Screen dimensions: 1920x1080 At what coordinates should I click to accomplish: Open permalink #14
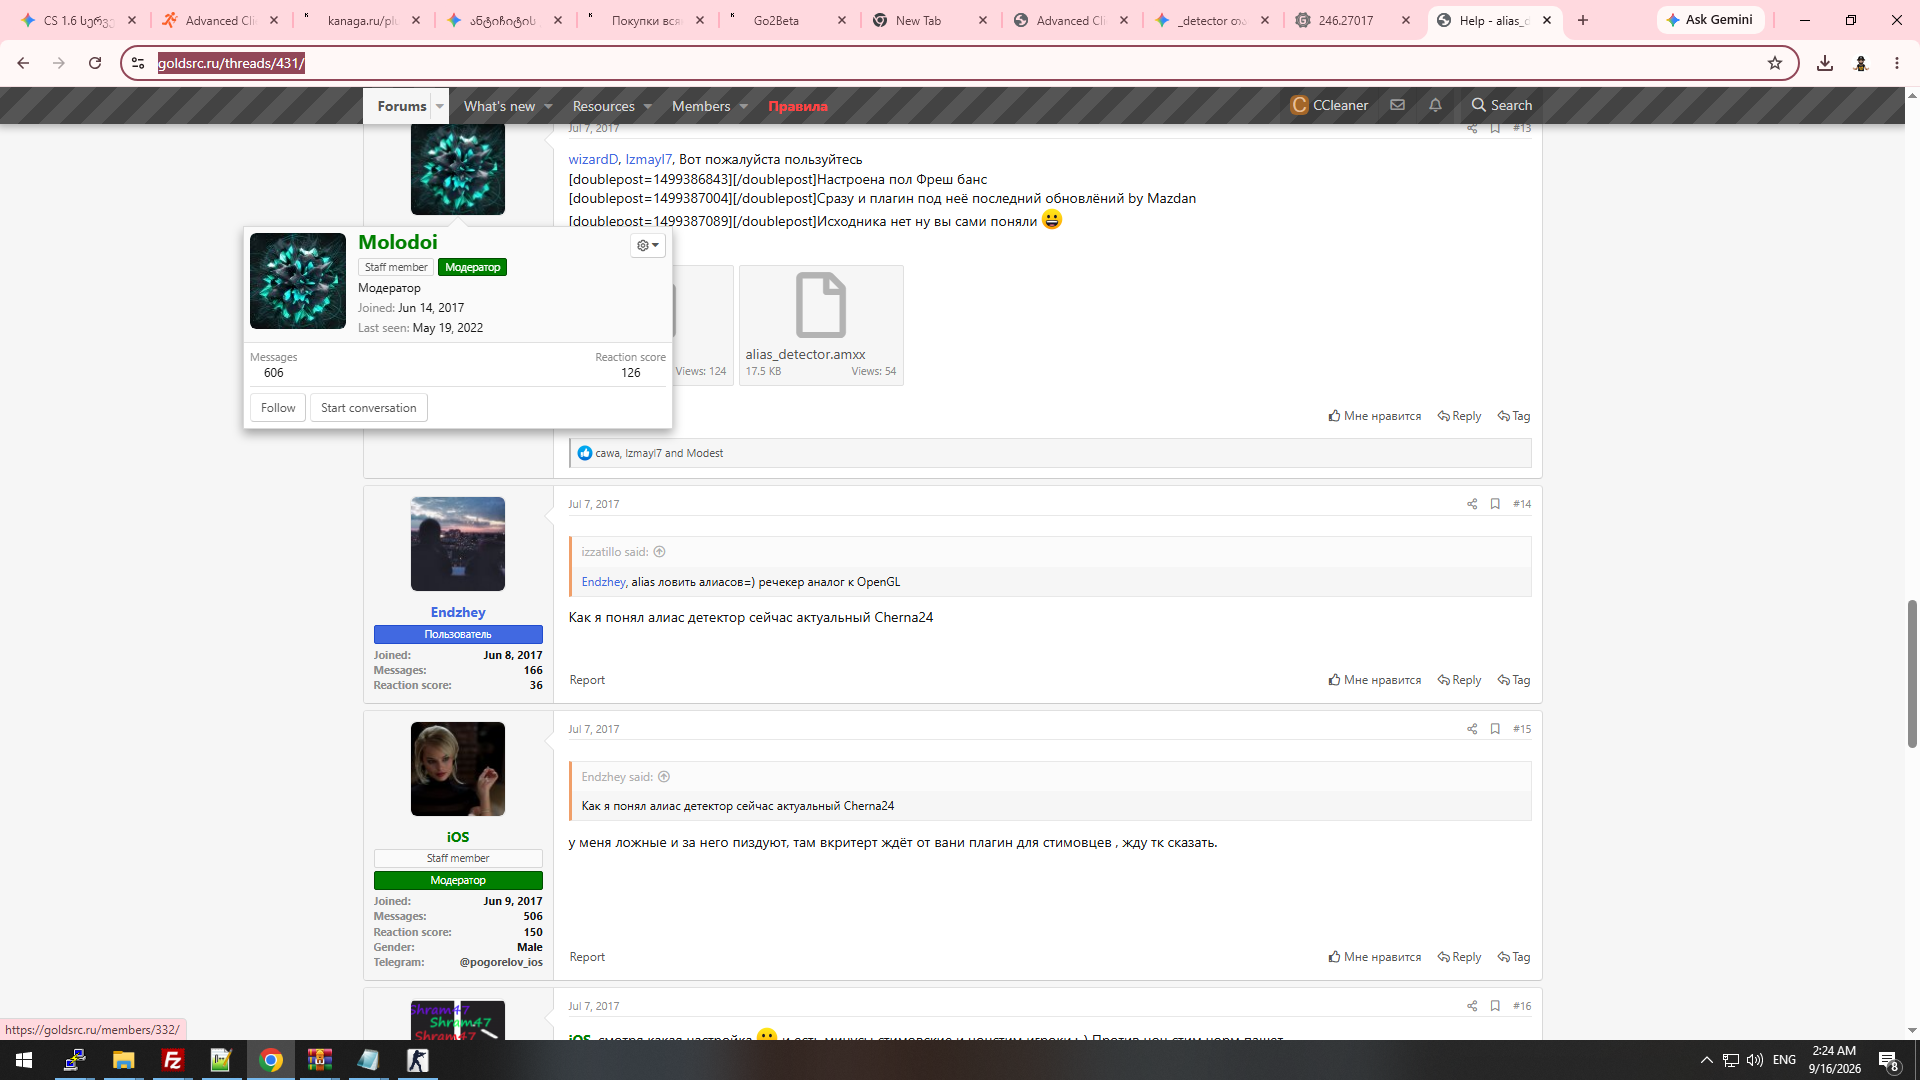click(x=1522, y=504)
